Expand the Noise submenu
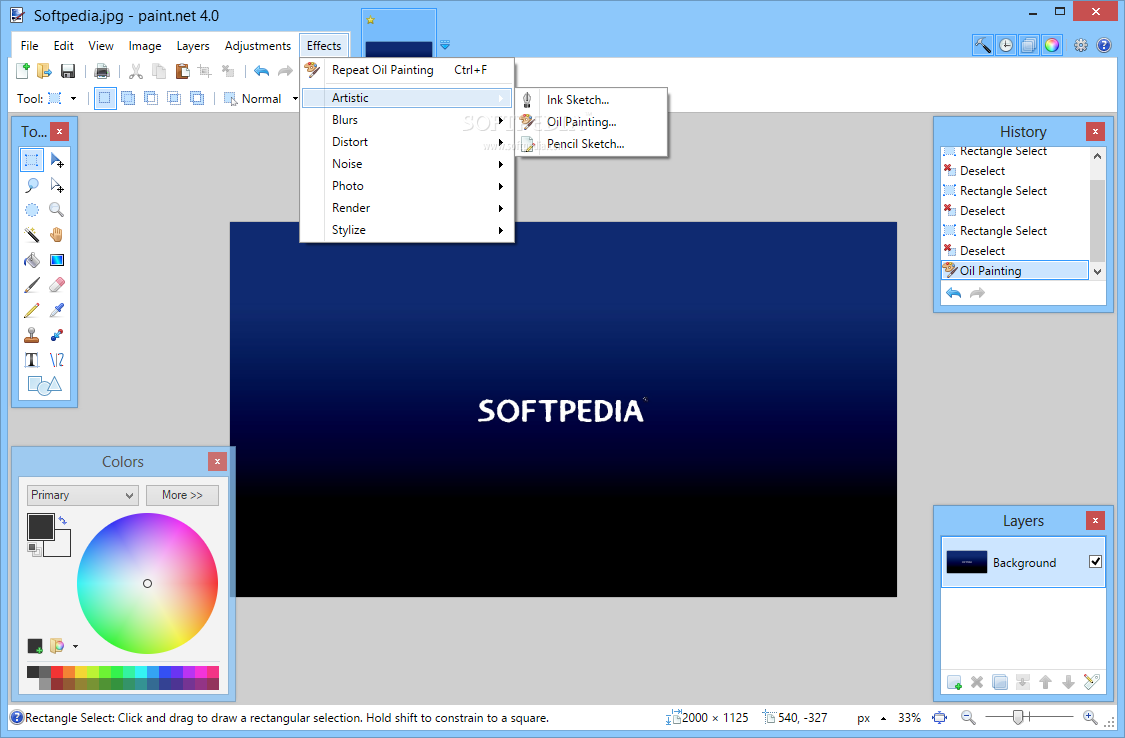Viewport: 1125px width, 738px height. [408, 164]
